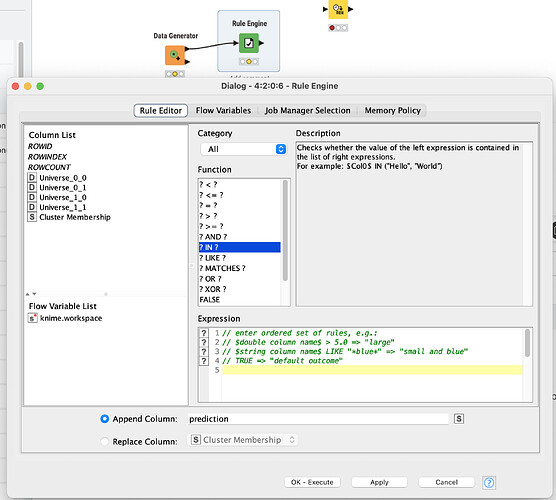Click the Cancel button
The width and height of the screenshot is (556, 500).
(446, 482)
